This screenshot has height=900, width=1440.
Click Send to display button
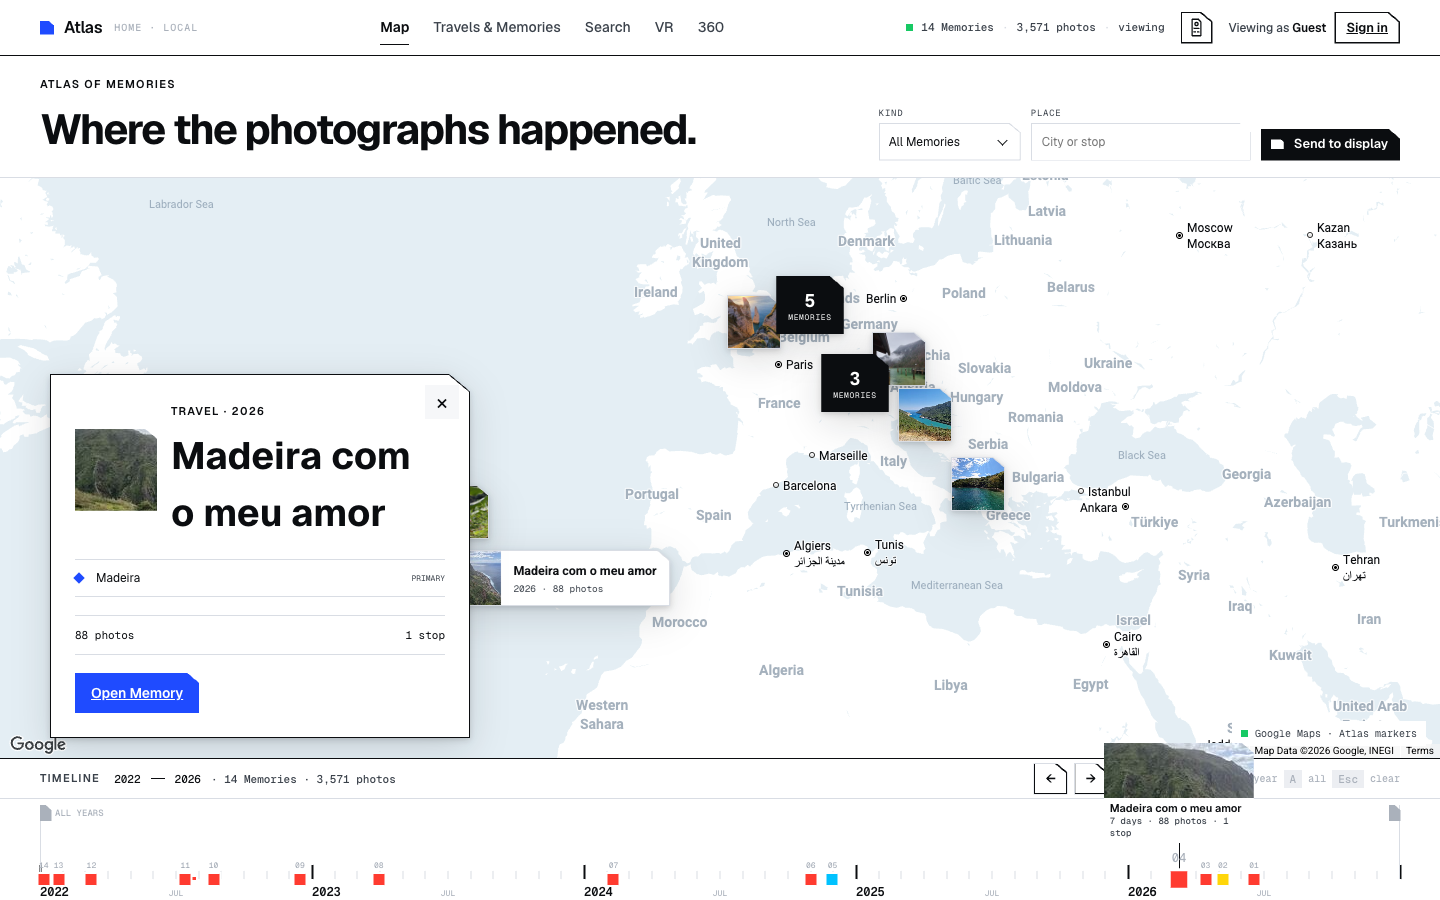[x=1330, y=144]
